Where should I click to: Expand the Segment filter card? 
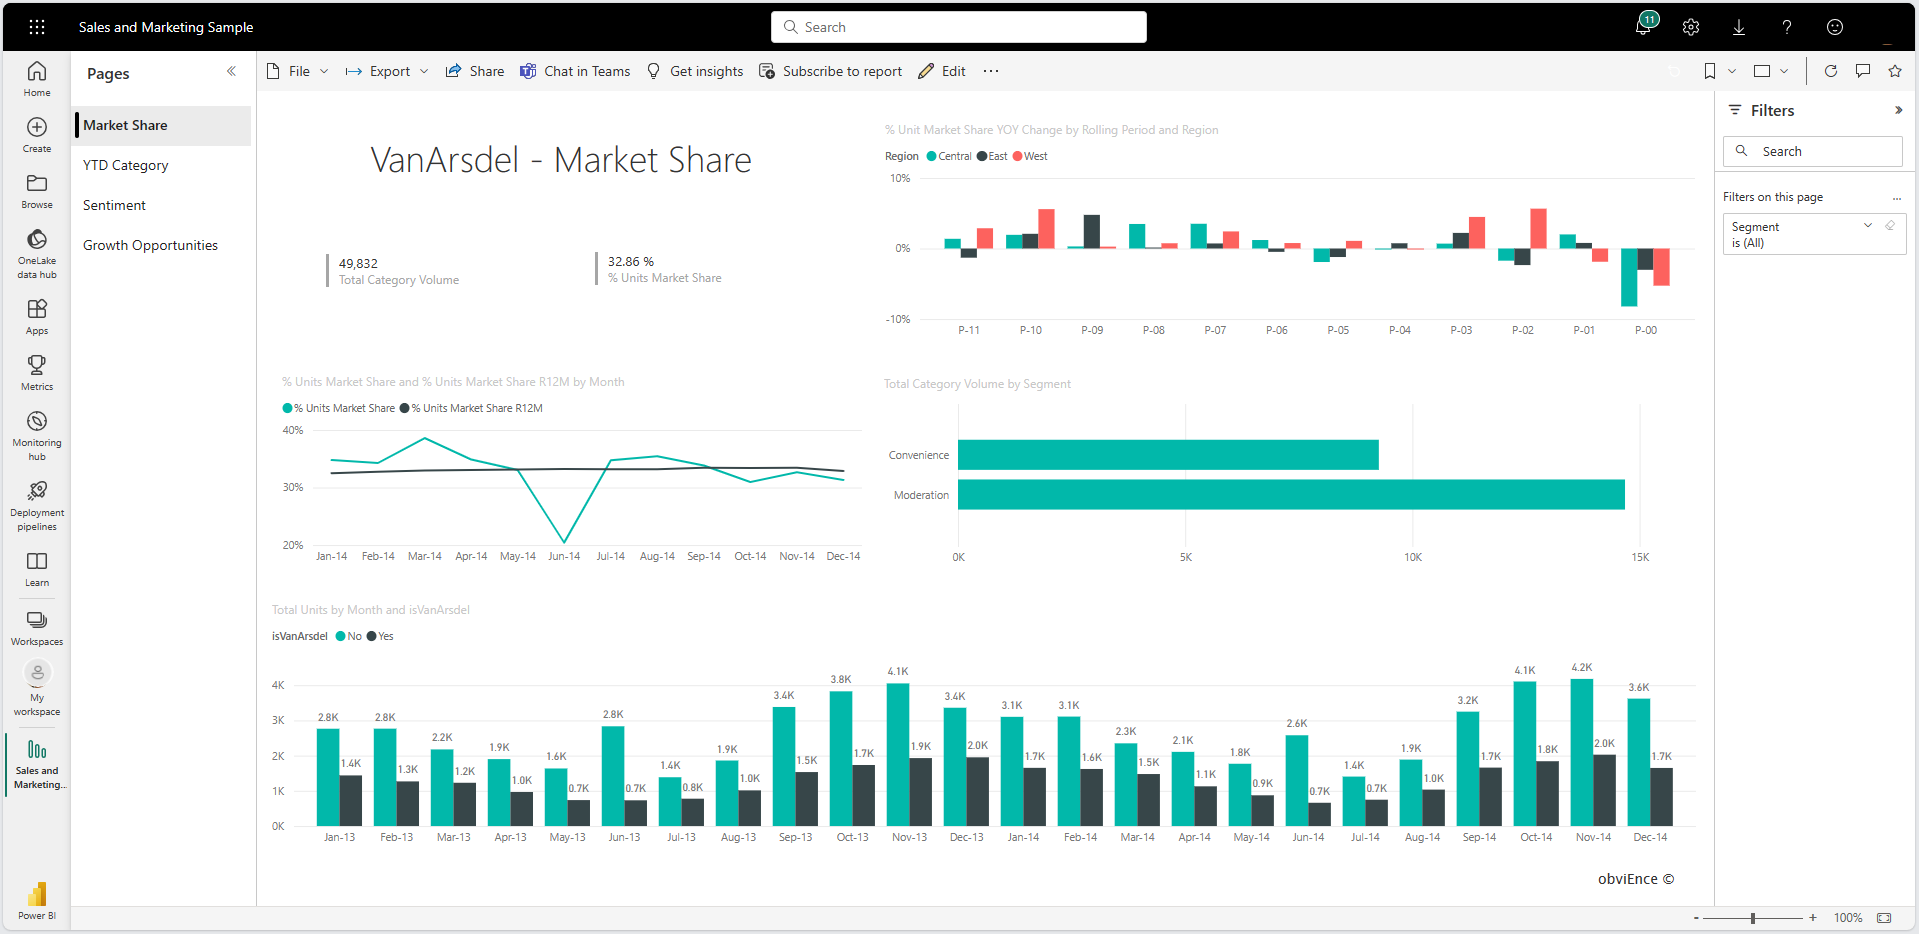(1868, 226)
